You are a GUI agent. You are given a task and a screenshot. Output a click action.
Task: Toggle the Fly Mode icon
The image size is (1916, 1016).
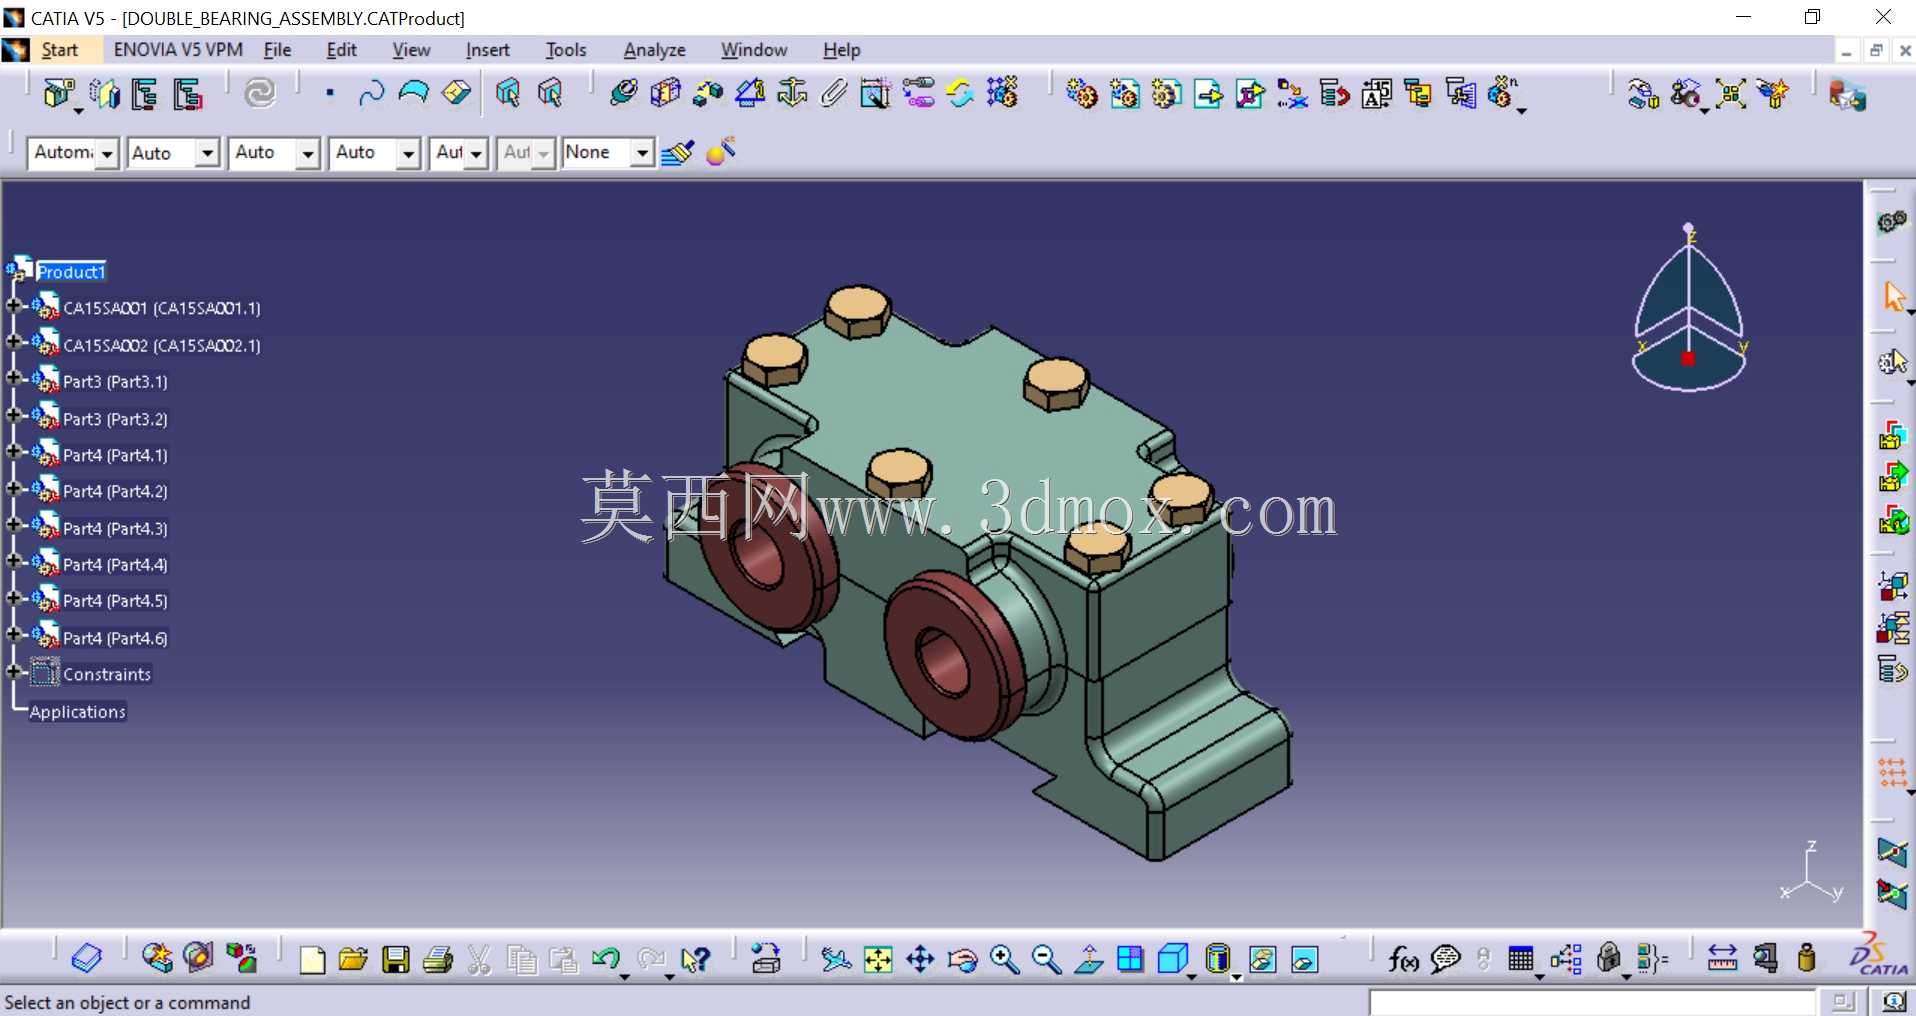point(835,960)
